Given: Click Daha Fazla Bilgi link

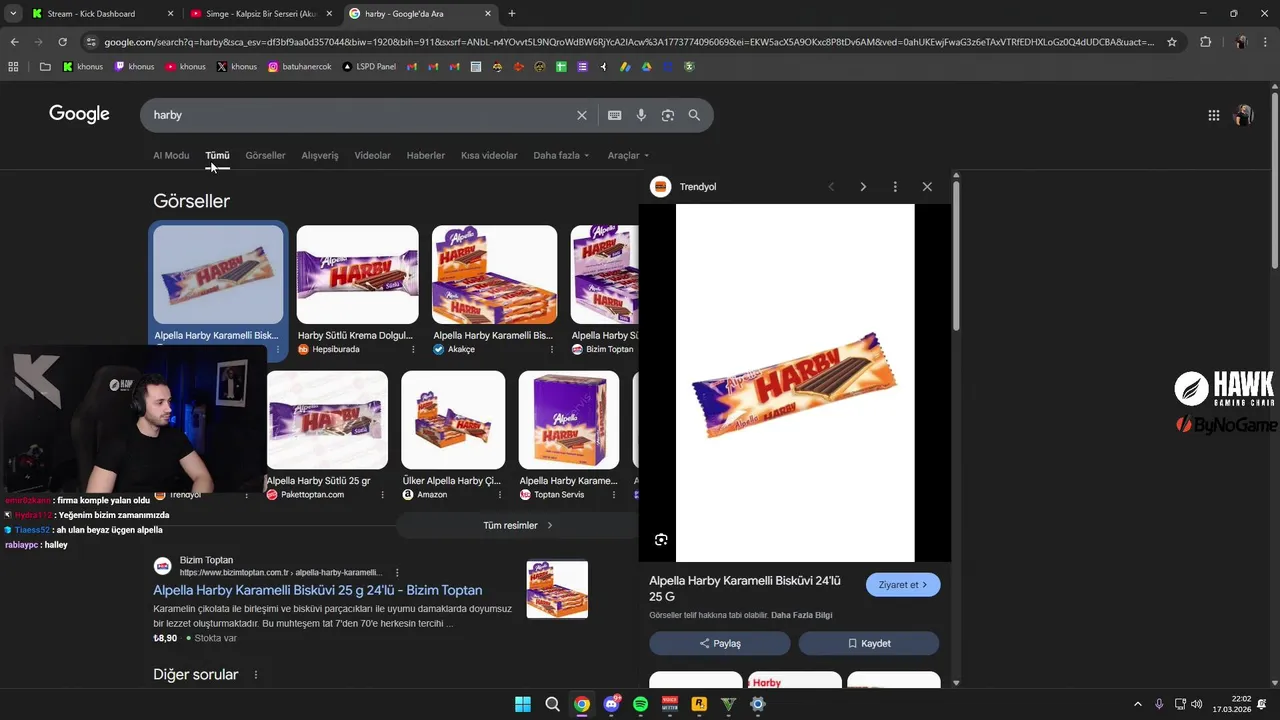Looking at the screenshot, I should click(x=801, y=615).
